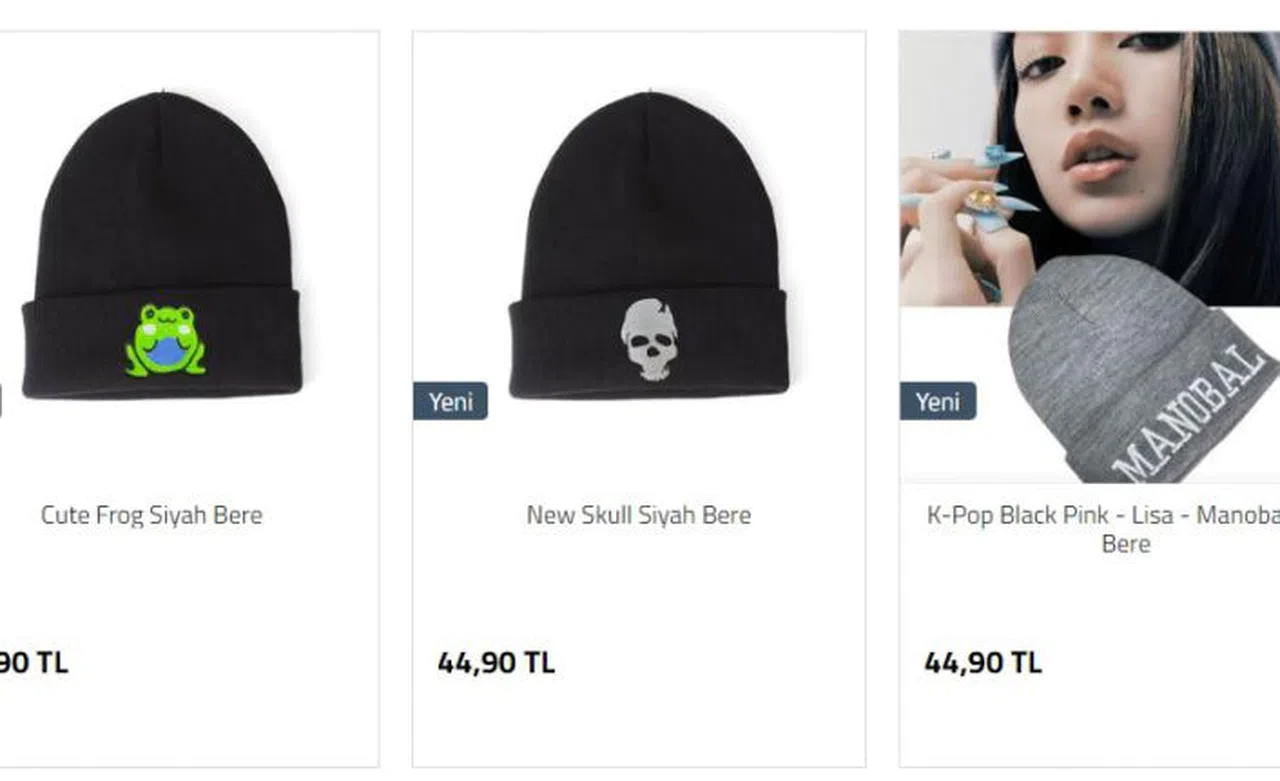Click the green frog emblem on beanie
Viewport: 1280px width, 781px height.
165,340
